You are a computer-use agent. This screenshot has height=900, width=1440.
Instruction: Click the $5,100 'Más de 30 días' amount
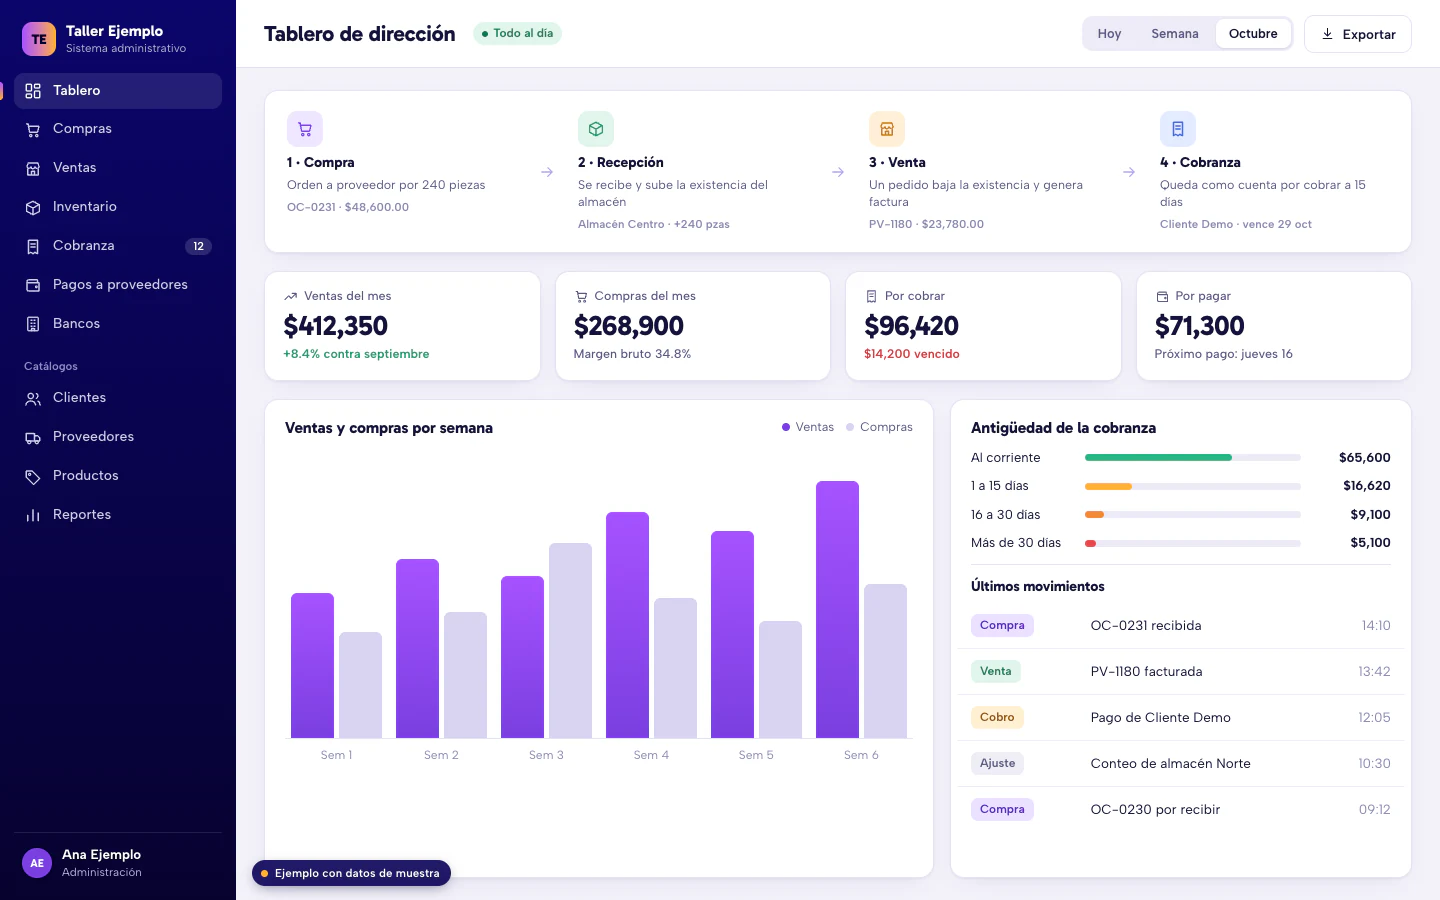(x=1370, y=543)
